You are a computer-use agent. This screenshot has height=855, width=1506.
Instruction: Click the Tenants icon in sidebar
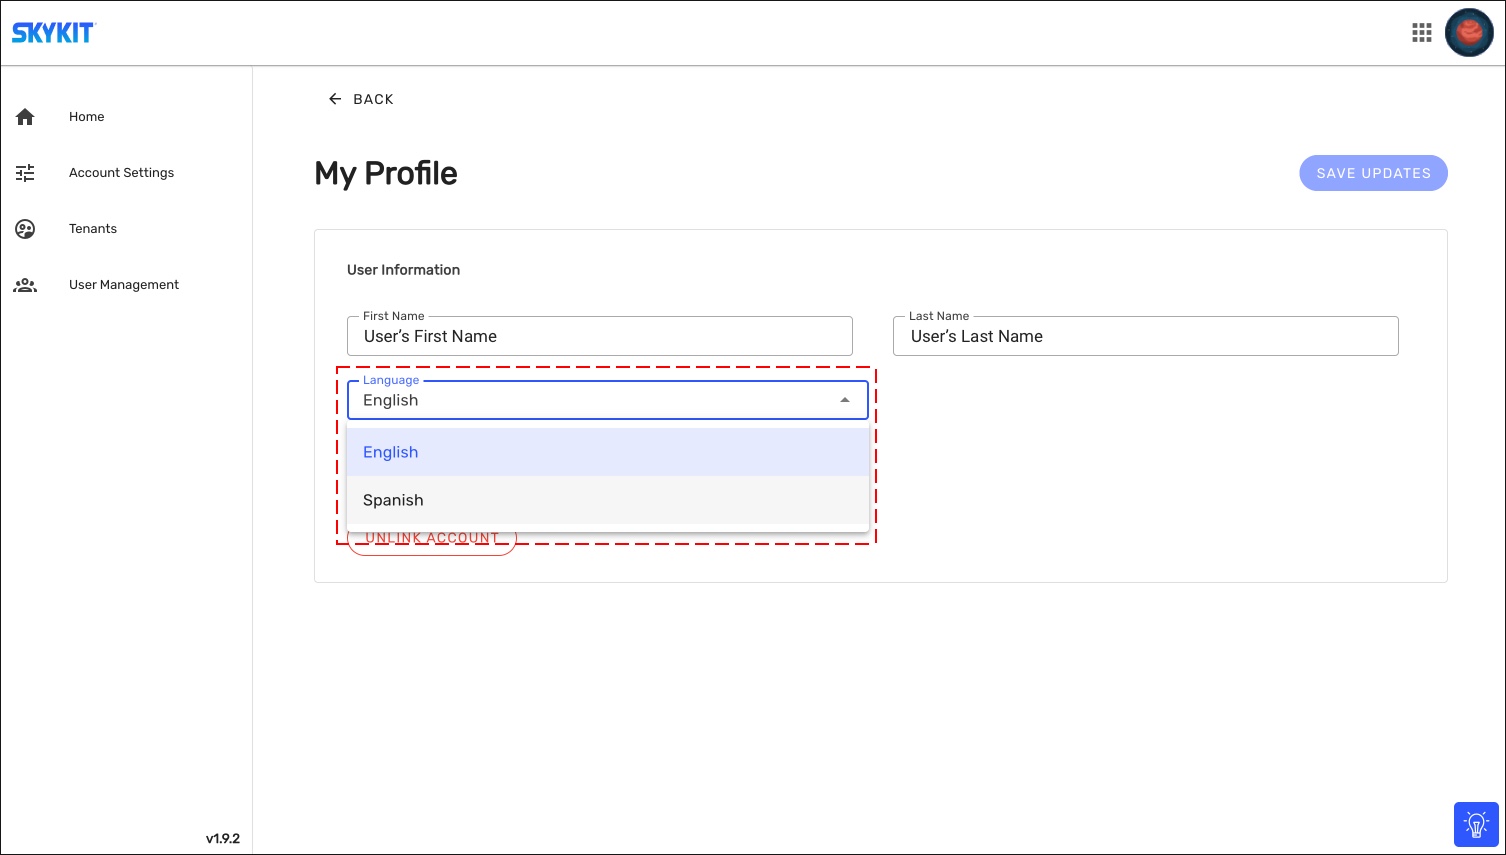point(25,229)
